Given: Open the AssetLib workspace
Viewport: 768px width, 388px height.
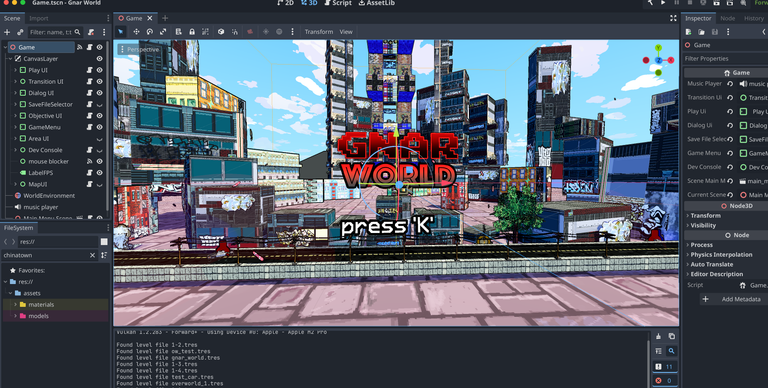Looking at the screenshot, I should click(x=376, y=3).
